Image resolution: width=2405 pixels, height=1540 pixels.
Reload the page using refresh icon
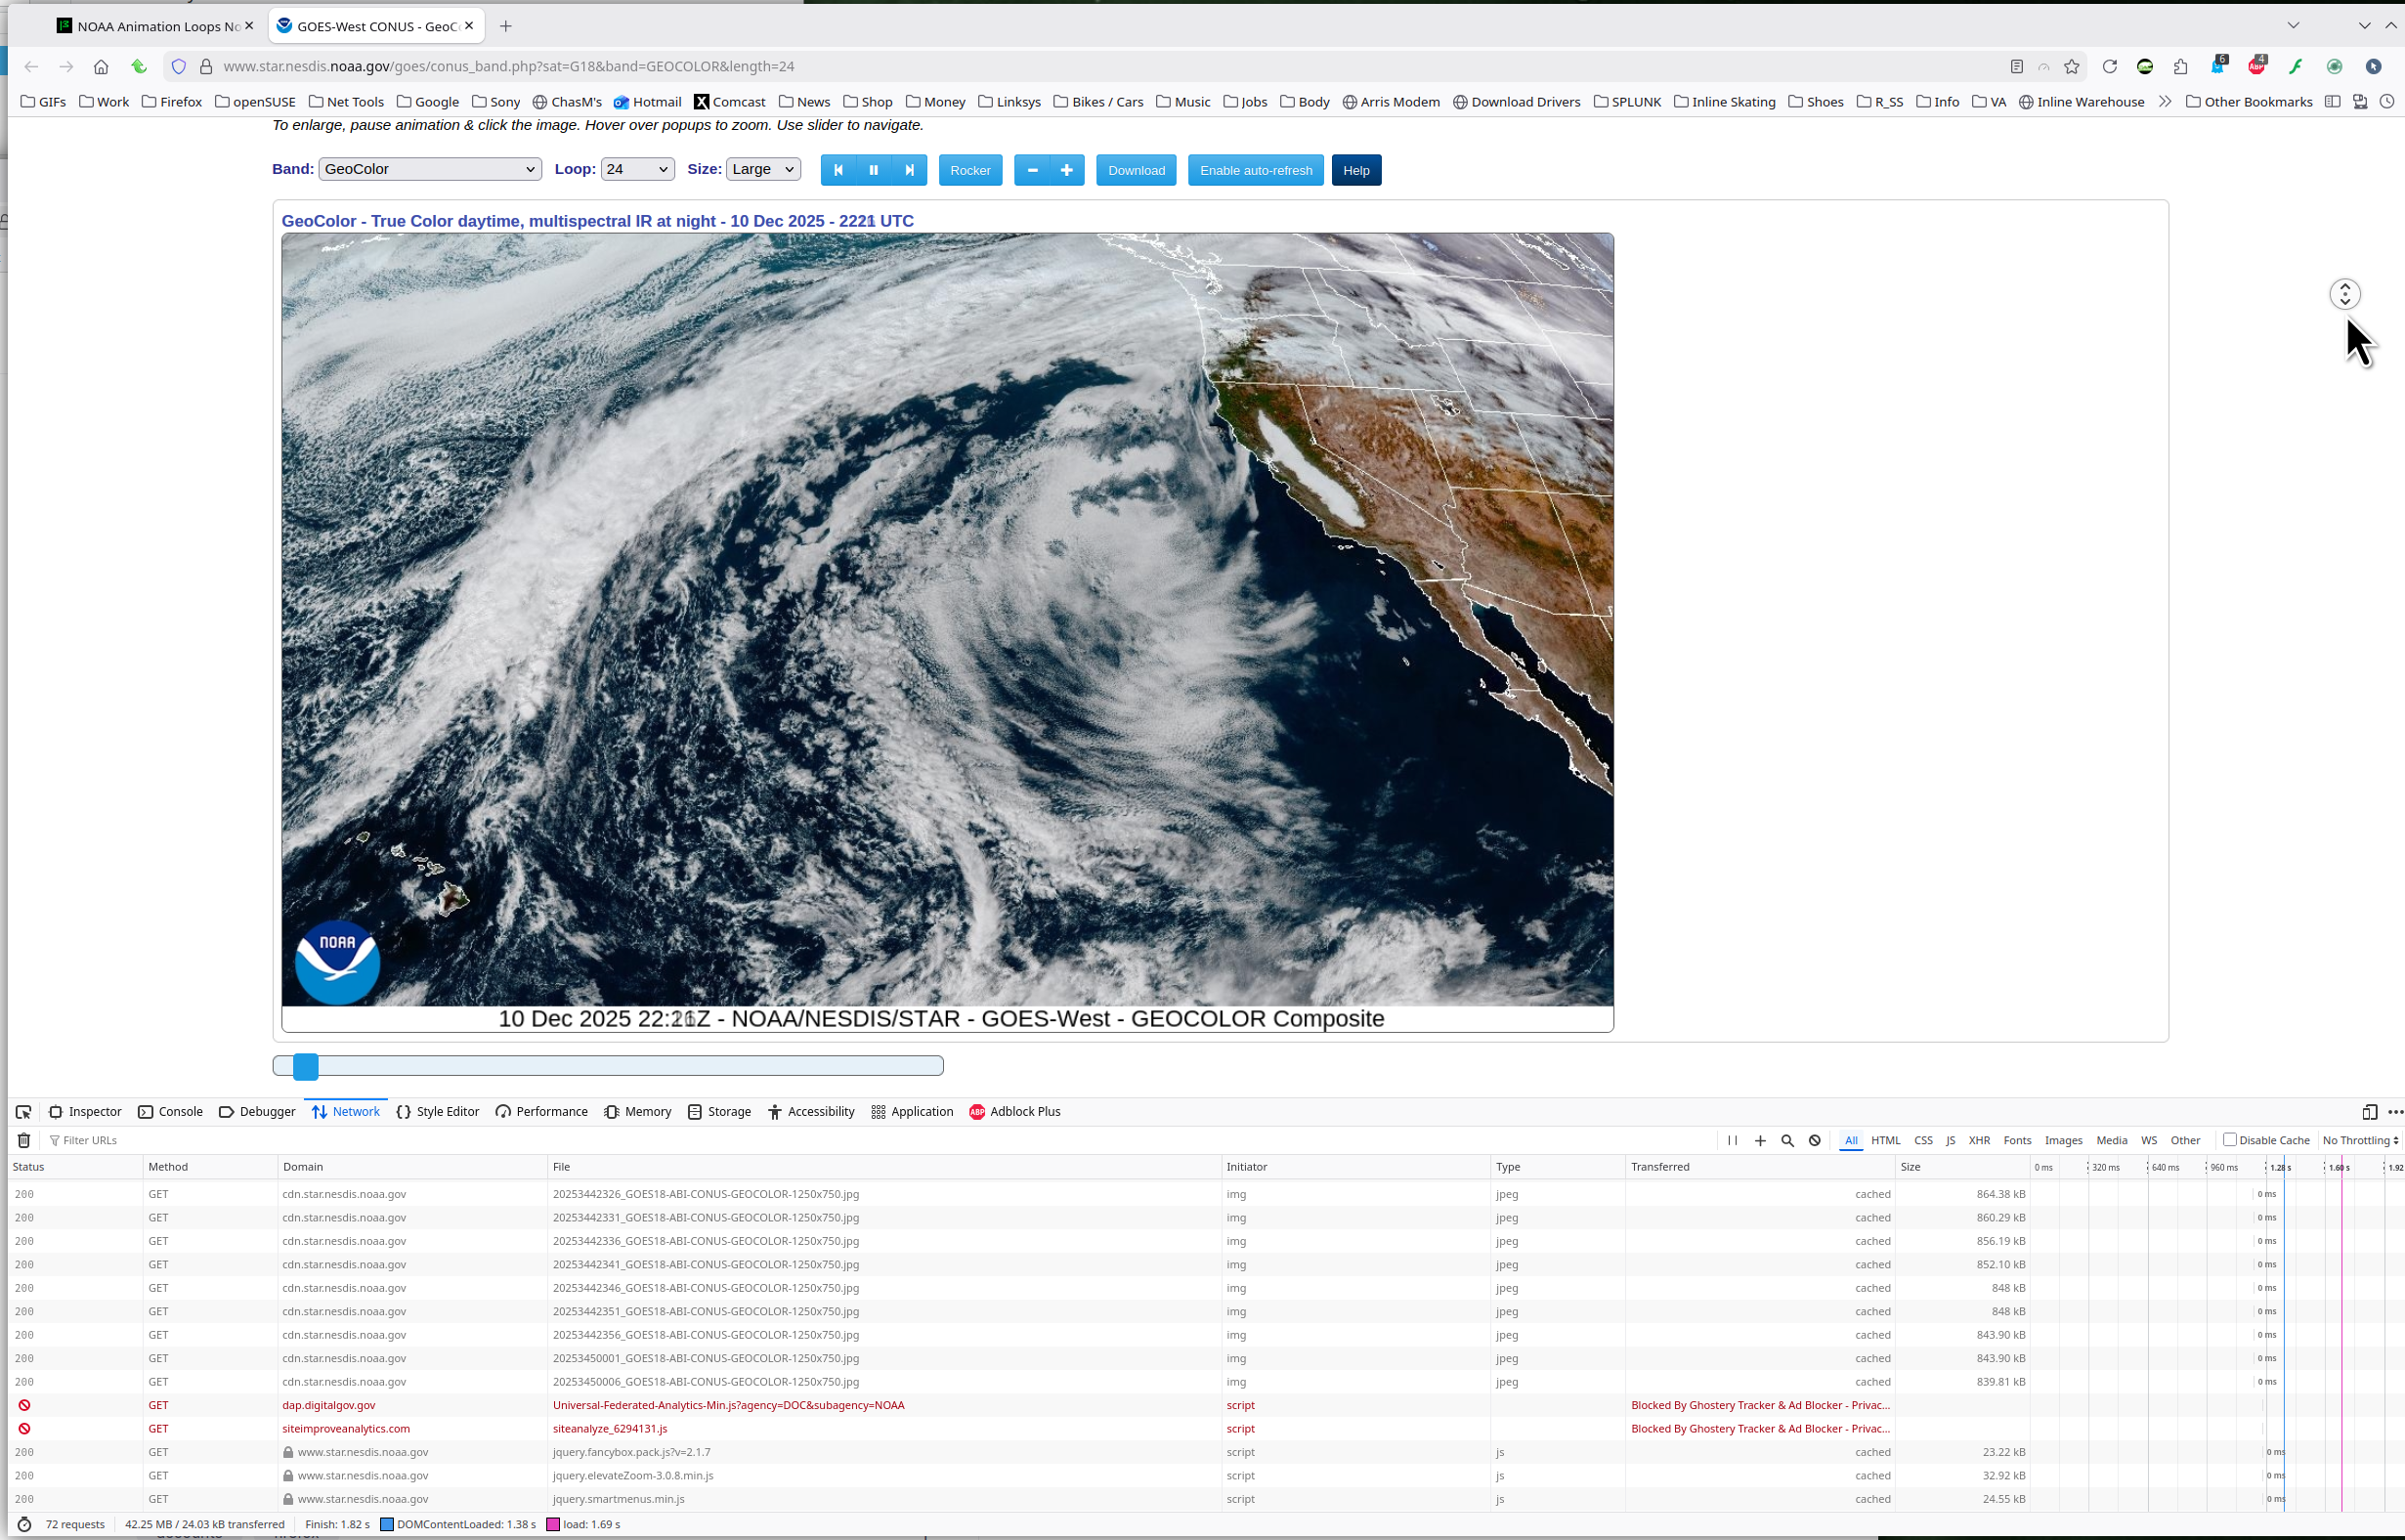point(2109,66)
